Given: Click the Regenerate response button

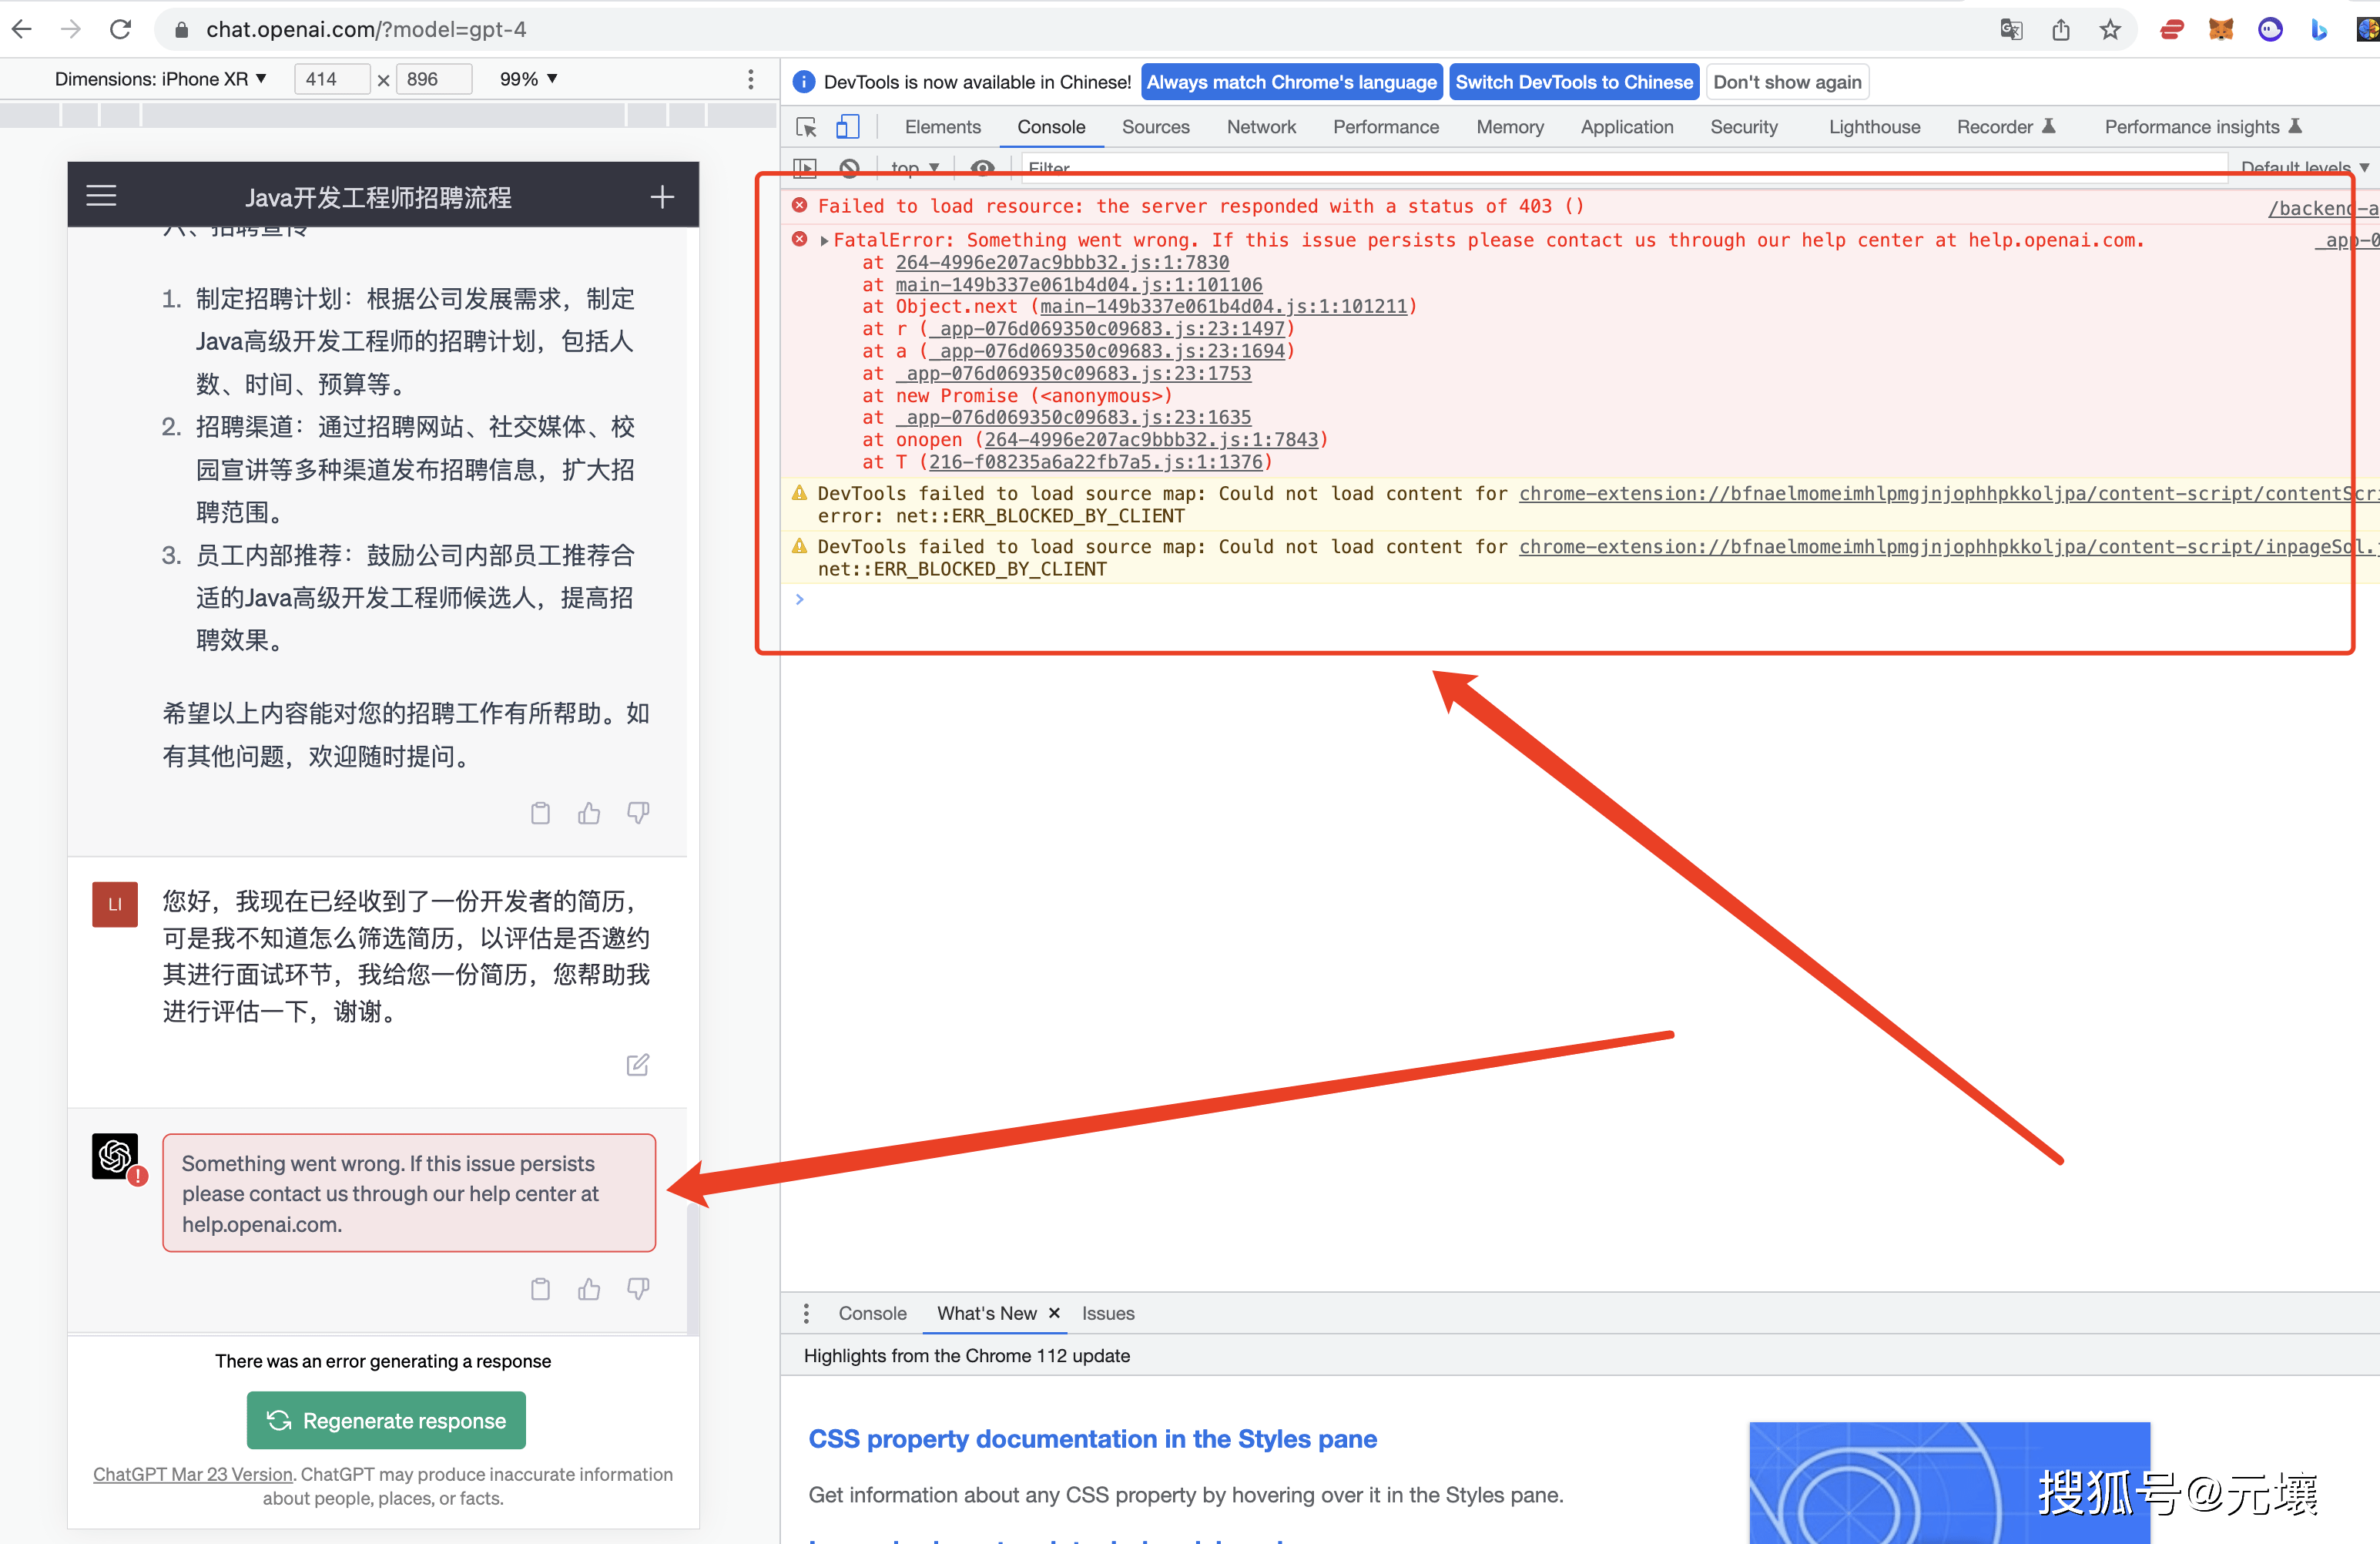Looking at the screenshot, I should [385, 1420].
